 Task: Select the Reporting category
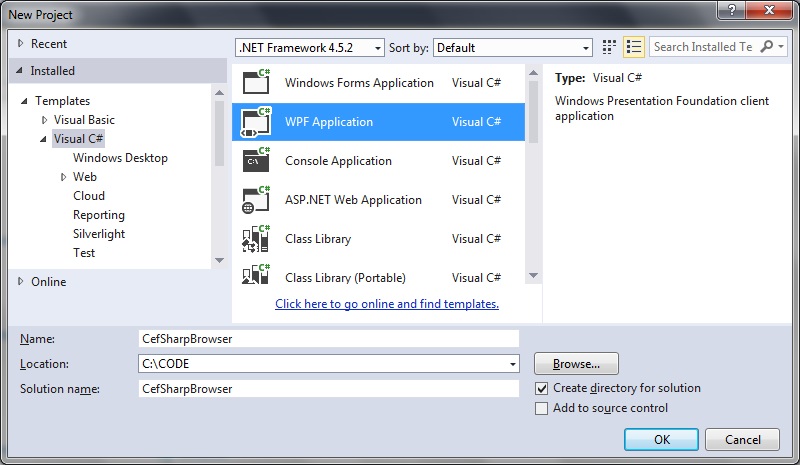point(99,215)
